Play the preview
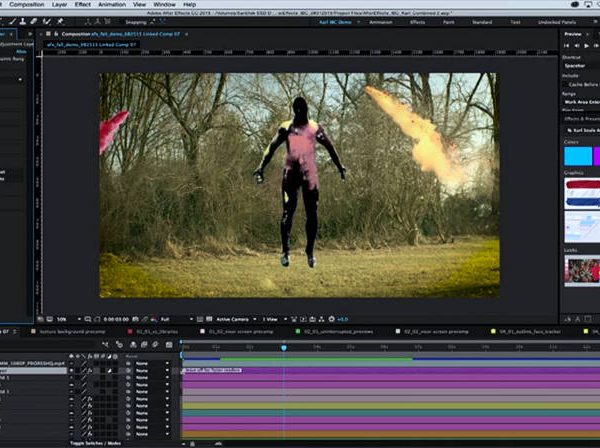 [x=586, y=46]
